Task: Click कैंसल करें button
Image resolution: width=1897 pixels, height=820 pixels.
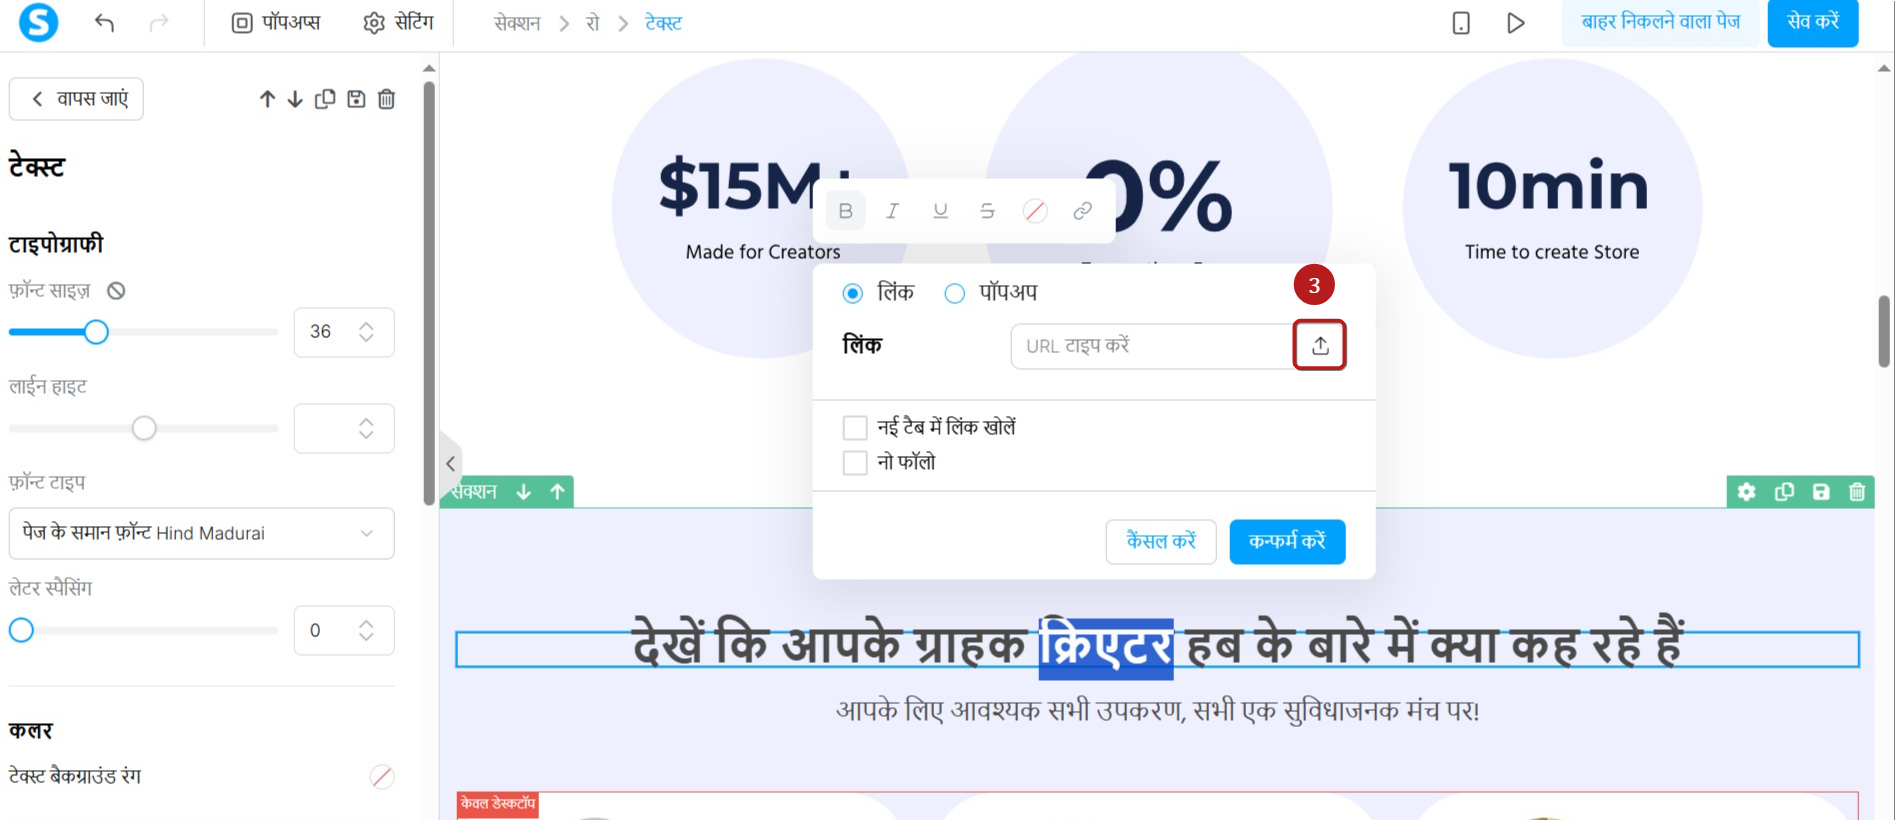Action: click(x=1161, y=542)
